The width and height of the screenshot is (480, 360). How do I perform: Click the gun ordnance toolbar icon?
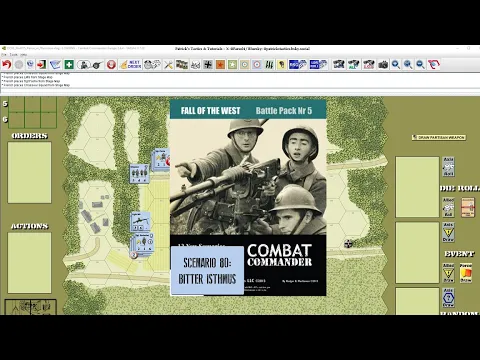(97, 64)
